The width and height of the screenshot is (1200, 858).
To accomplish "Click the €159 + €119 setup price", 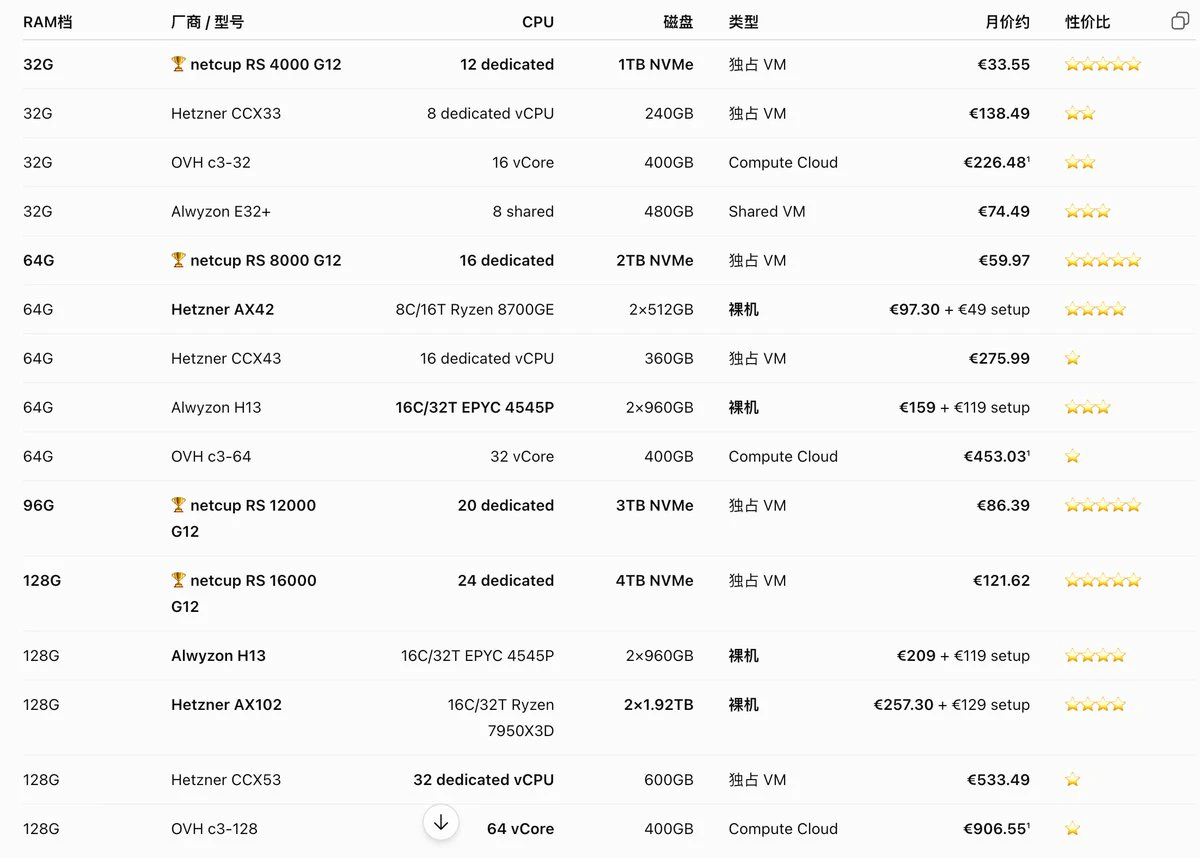I will (x=965, y=407).
